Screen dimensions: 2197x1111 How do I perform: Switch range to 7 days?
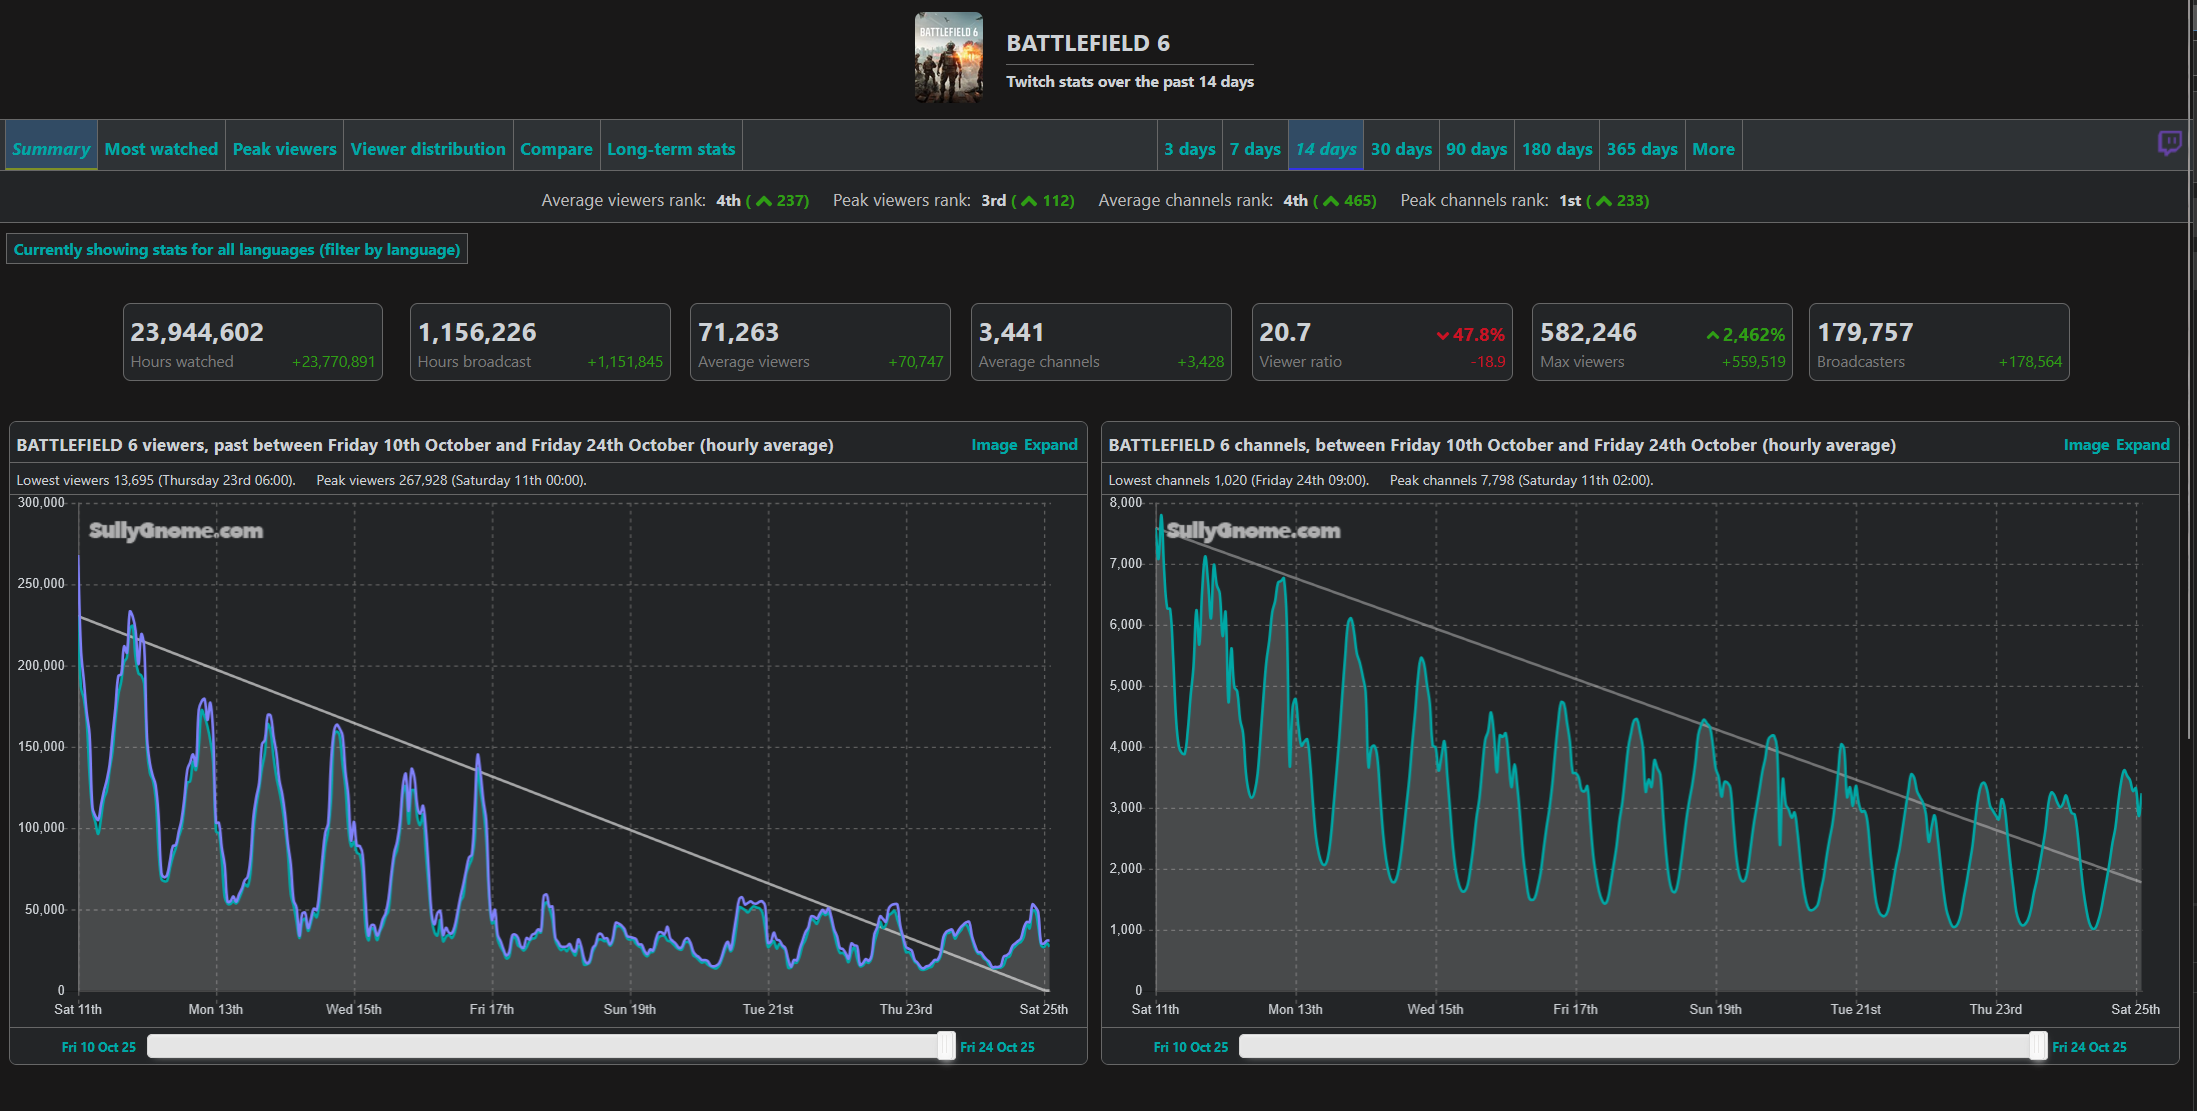pos(1255,149)
